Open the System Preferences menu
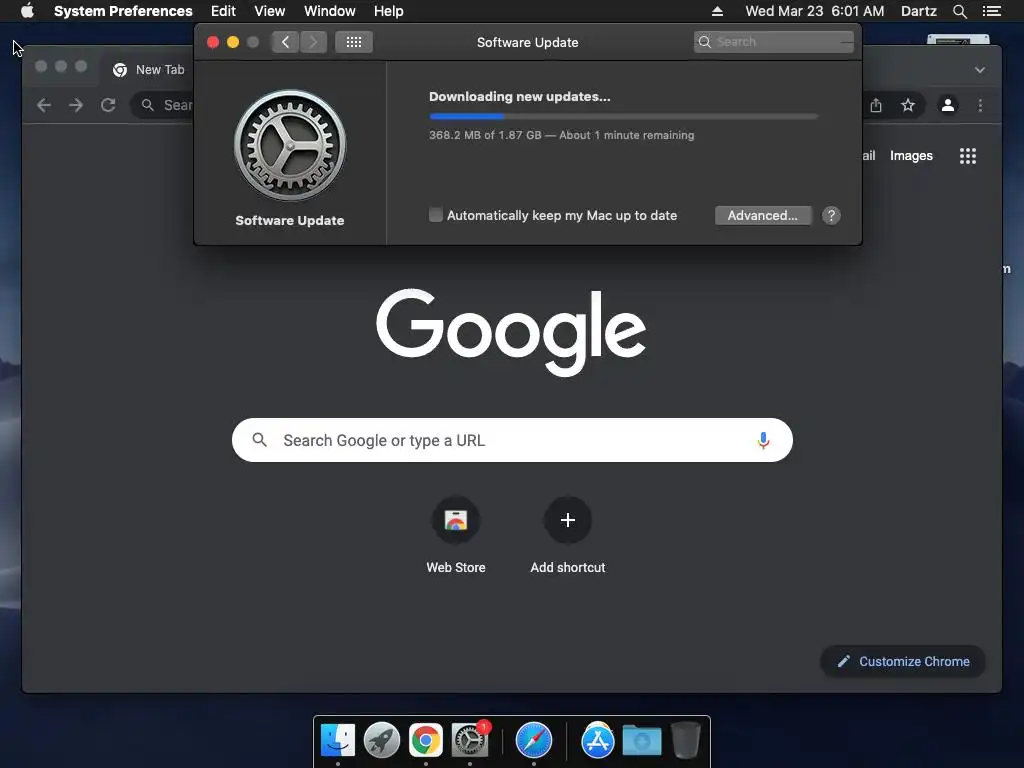Viewport: 1024px width, 768px height. [123, 11]
